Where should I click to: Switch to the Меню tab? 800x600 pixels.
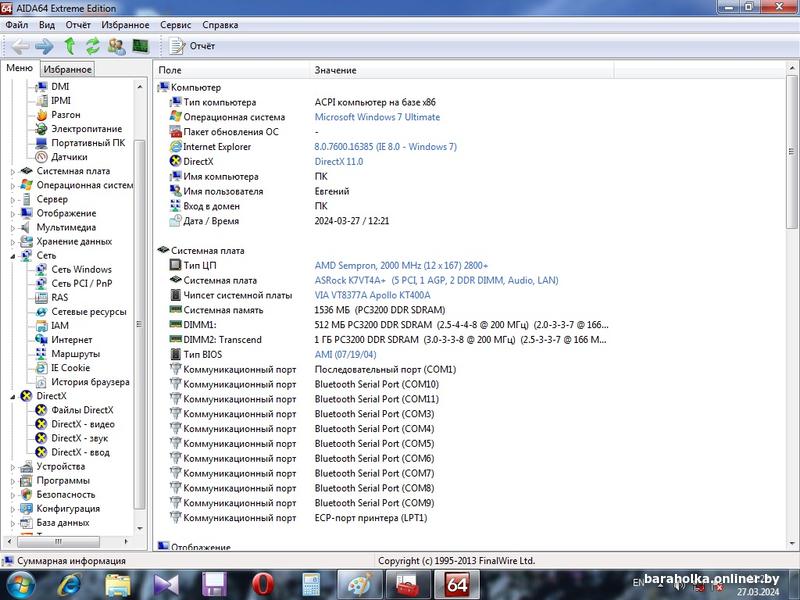[x=19, y=68]
